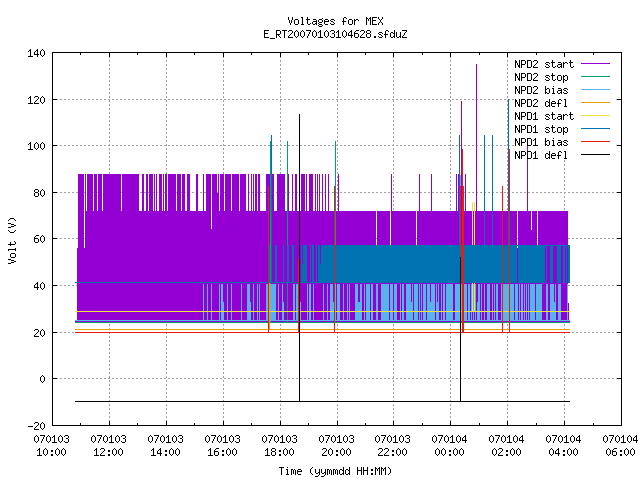This screenshot has width=640, height=480.
Task: Click the x-axis tick label '20:00'
Action: 336,452
